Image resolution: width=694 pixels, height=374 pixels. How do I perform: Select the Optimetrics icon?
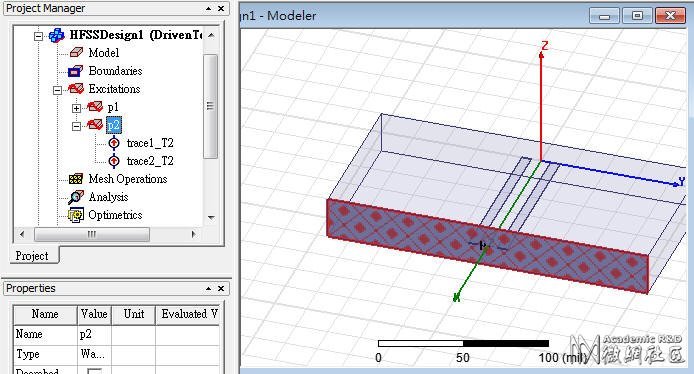point(76,215)
